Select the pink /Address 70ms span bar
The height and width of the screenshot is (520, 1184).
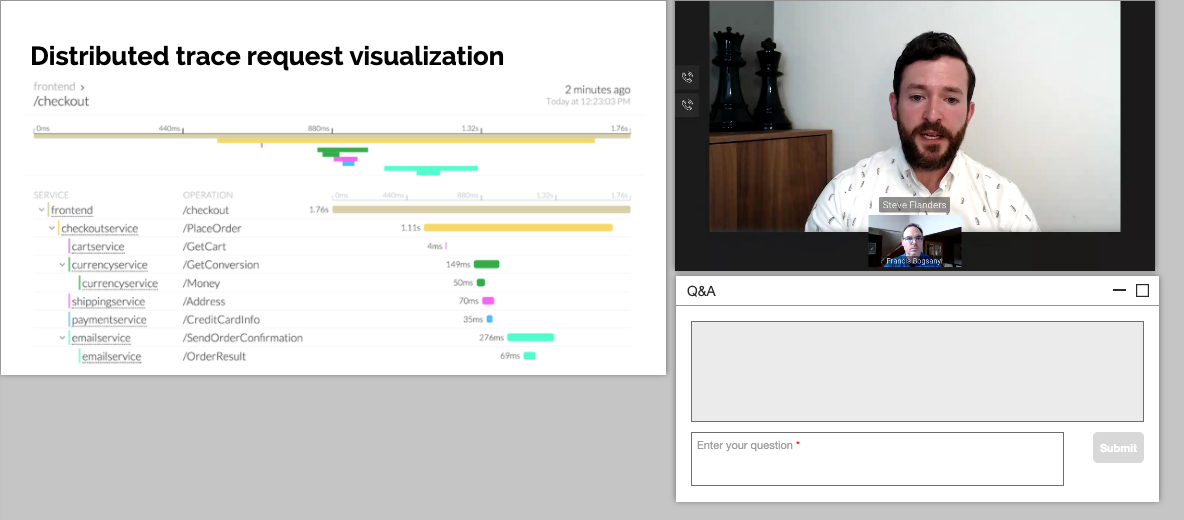[x=488, y=301]
